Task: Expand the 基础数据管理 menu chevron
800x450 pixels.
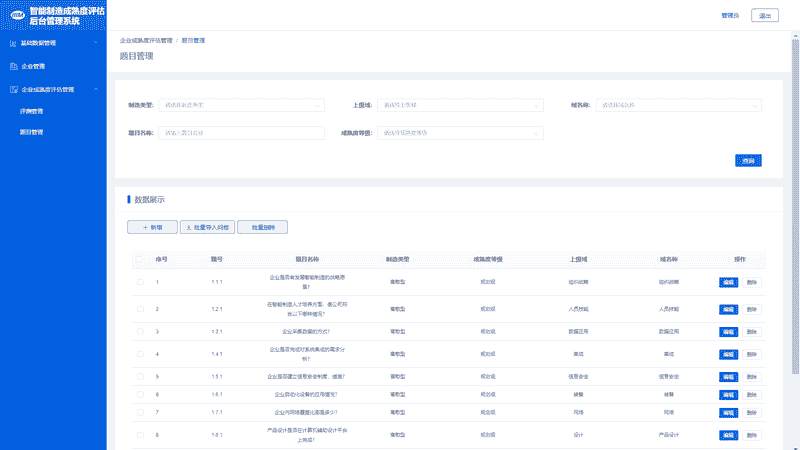Action: 95,43
